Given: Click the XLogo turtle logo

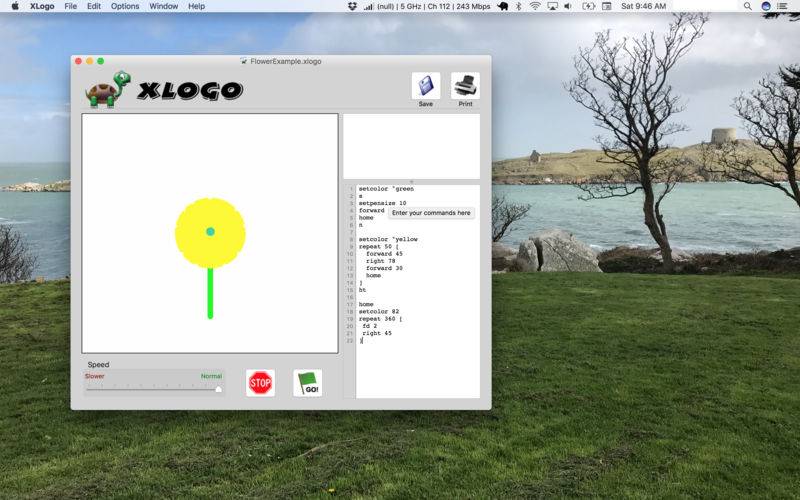Looking at the screenshot, I should point(105,89).
